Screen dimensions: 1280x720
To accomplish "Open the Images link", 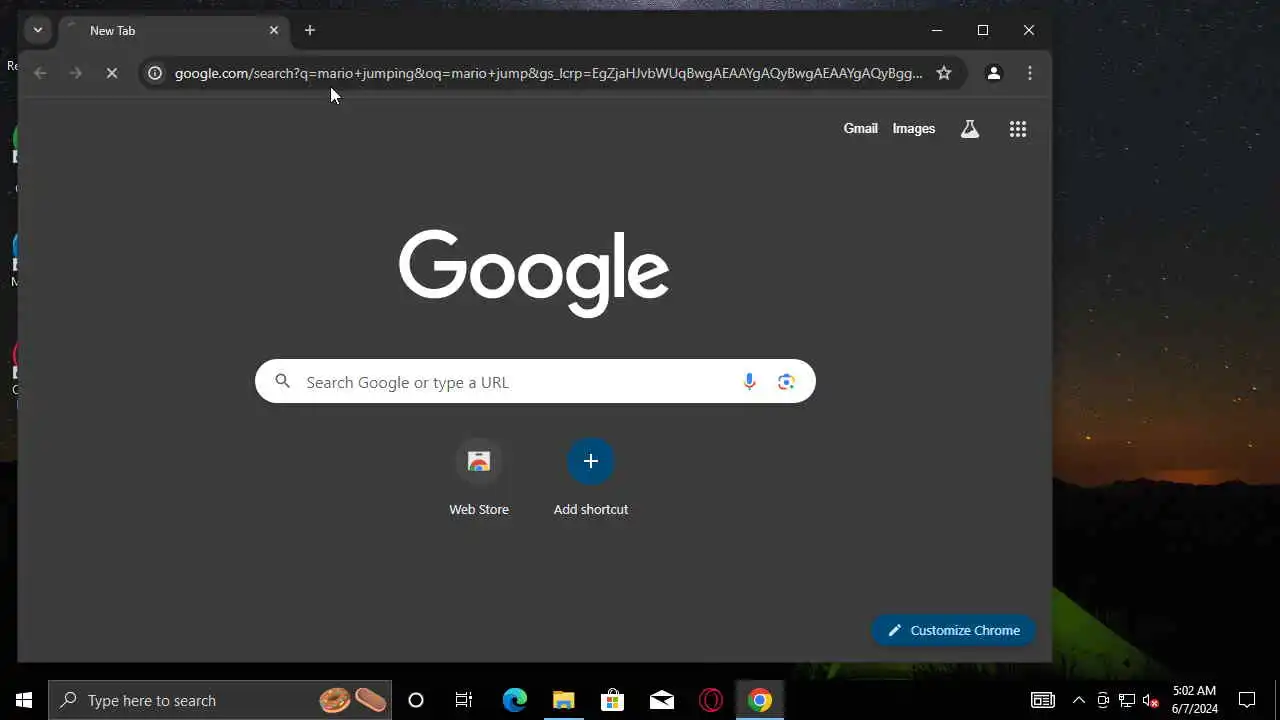I will (x=914, y=128).
